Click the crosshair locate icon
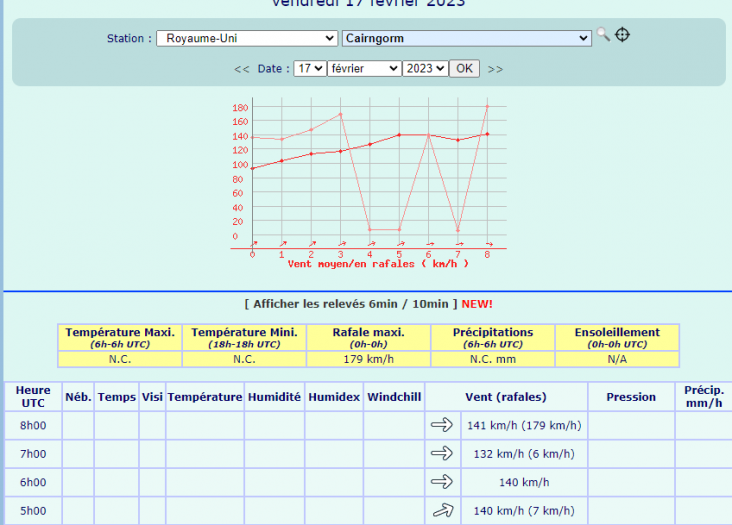The width and height of the screenshot is (732, 525). tap(622, 35)
